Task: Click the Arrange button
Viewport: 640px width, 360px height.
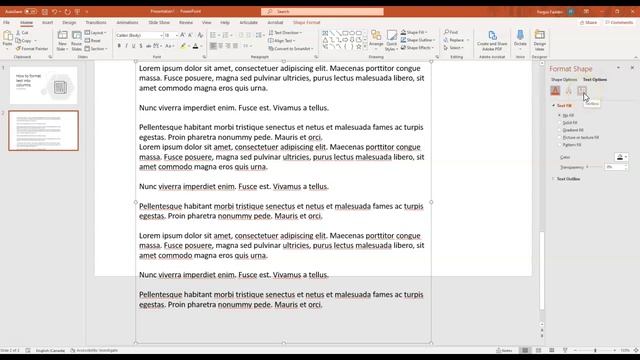Action: [x=376, y=40]
